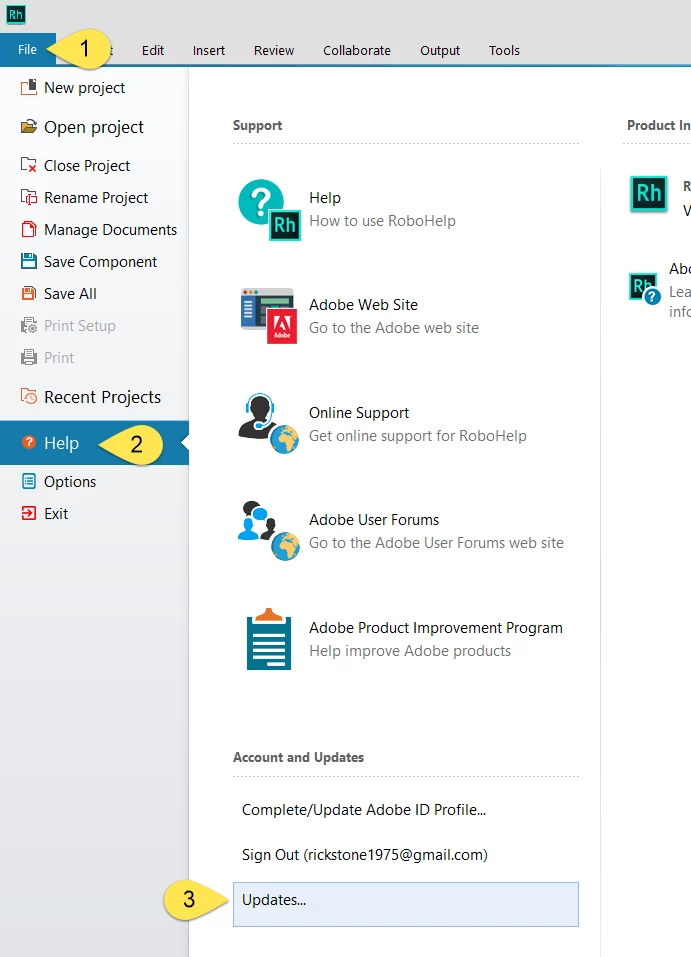Choose Rename Project entry

click(94, 197)
